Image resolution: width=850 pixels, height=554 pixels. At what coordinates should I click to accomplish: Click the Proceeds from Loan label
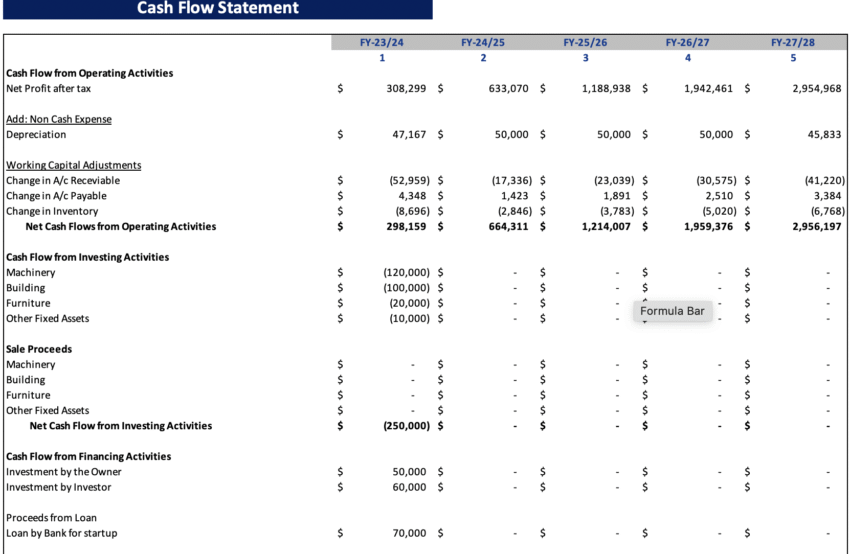coord(51,518)
